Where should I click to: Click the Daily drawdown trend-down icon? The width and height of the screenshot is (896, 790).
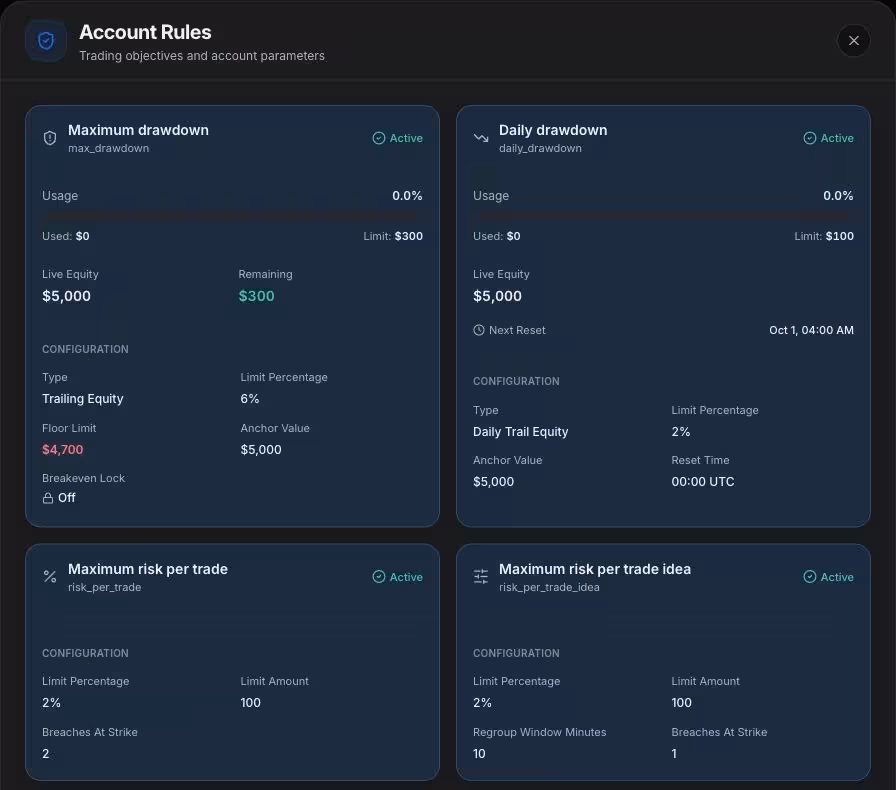[481, 138]
